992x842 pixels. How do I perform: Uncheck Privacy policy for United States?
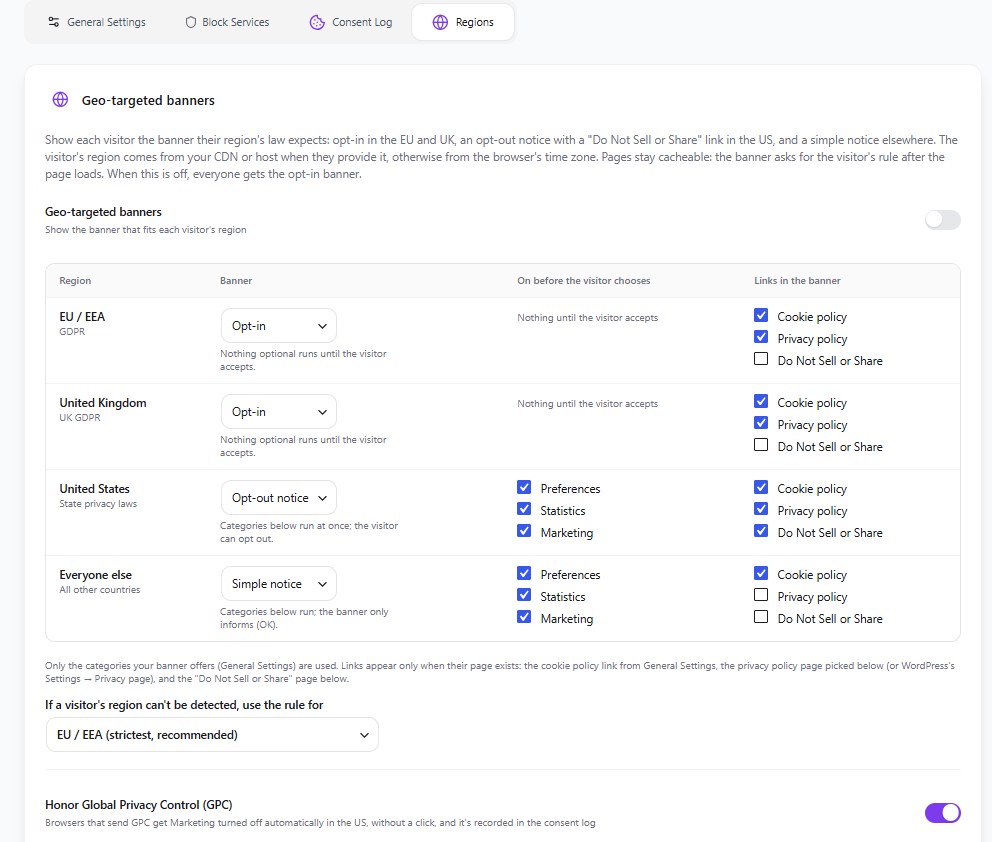coord(761,509)
